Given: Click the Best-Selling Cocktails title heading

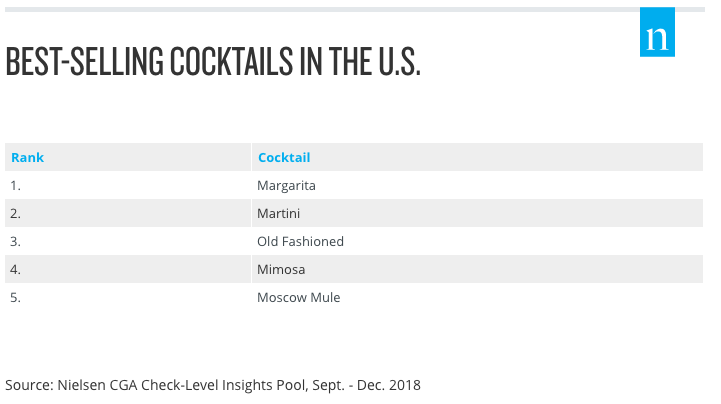Looking at the screenshot, I should (213, 61).
